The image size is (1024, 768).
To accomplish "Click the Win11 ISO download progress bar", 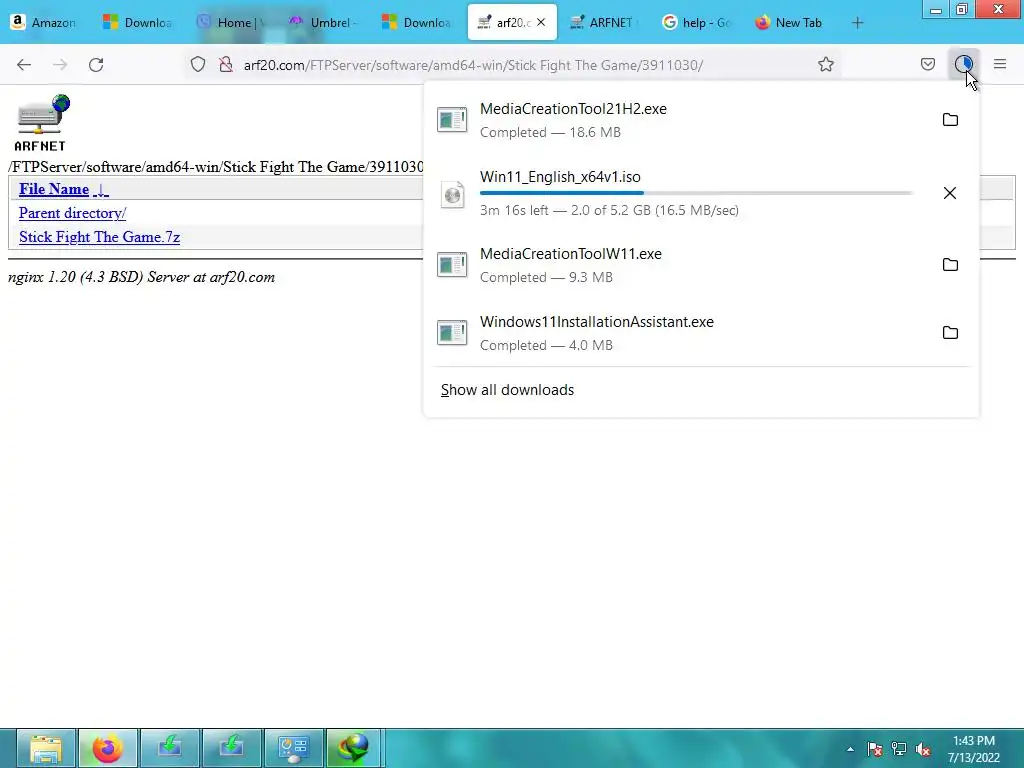I will 696,193.
